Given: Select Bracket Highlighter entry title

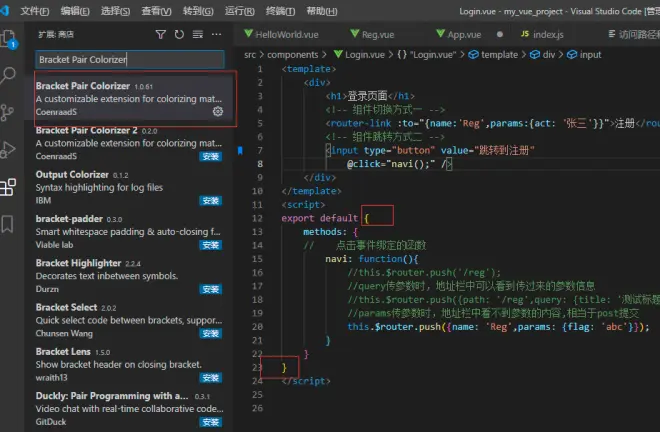Looking at the screenshot, I should coord(78,263).
